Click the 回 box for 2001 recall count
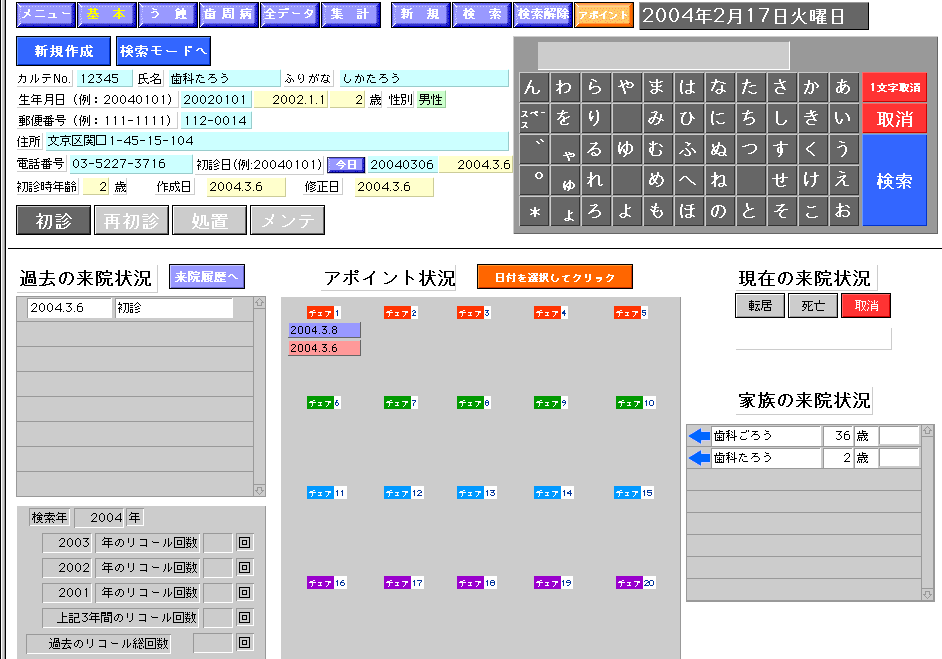 pos(244,593)
